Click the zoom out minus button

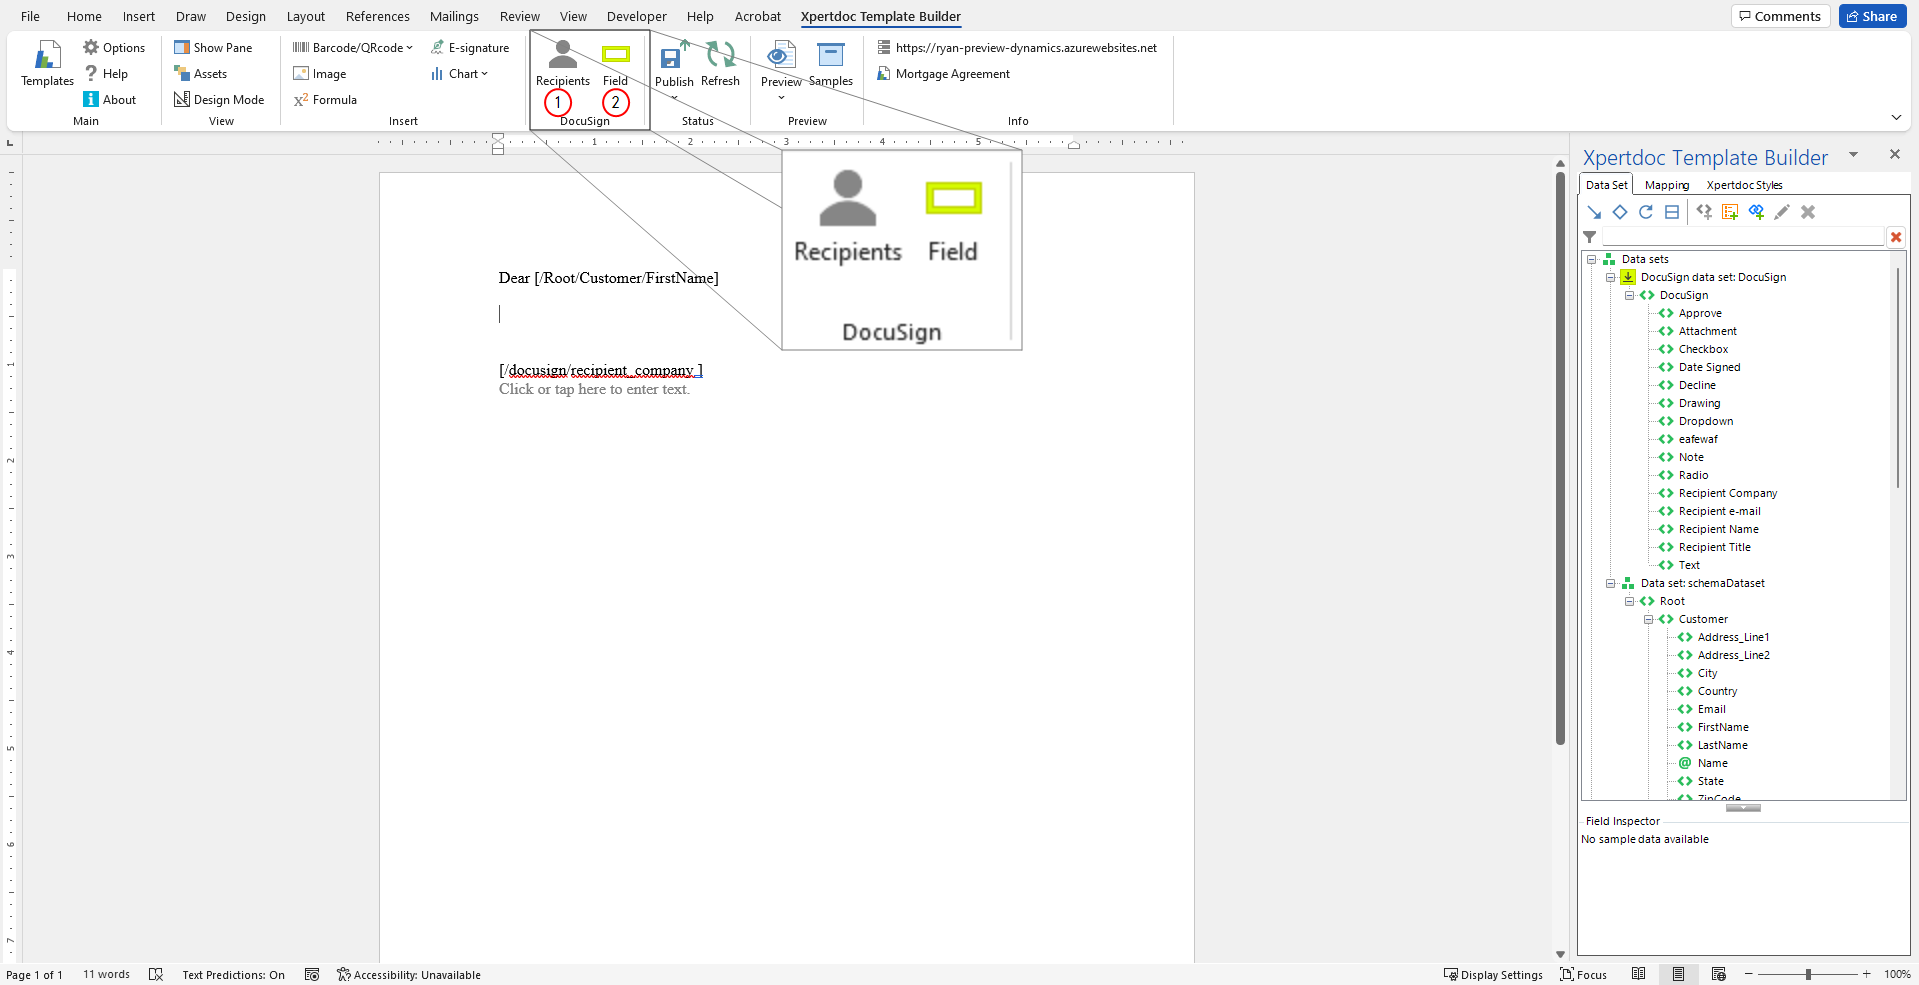coord(1748,974)
